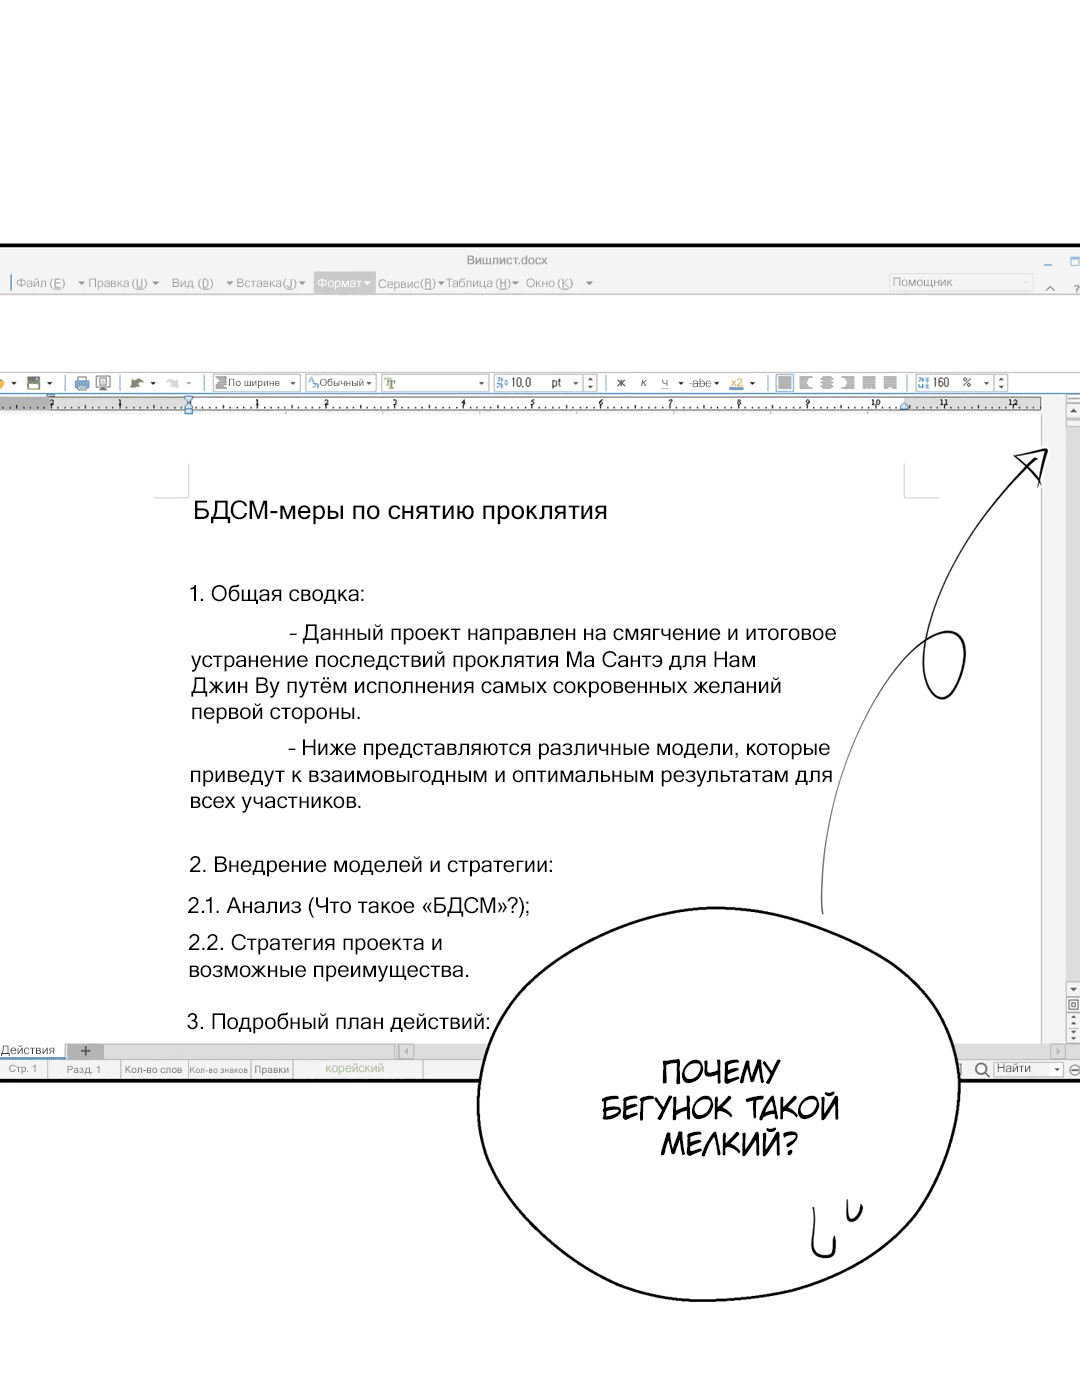Toggle superscript x2 formatting
This screenshot has height=1387, width=1080.
coord(737,383)
